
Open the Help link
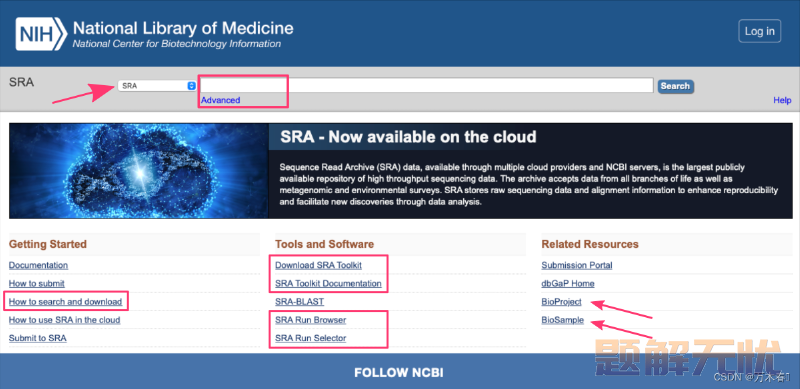(782, 100)
